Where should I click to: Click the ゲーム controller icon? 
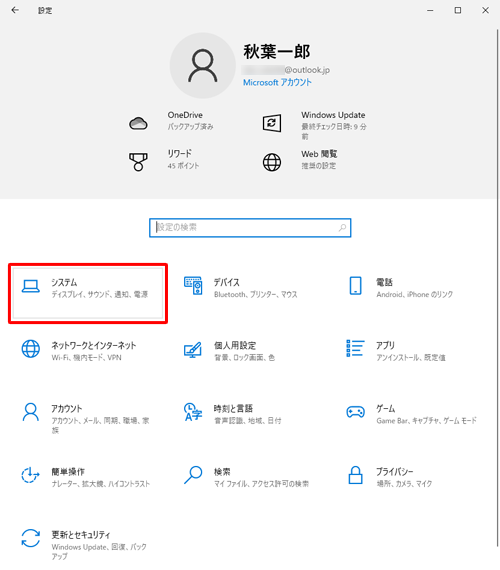click(x=355, y=412)
